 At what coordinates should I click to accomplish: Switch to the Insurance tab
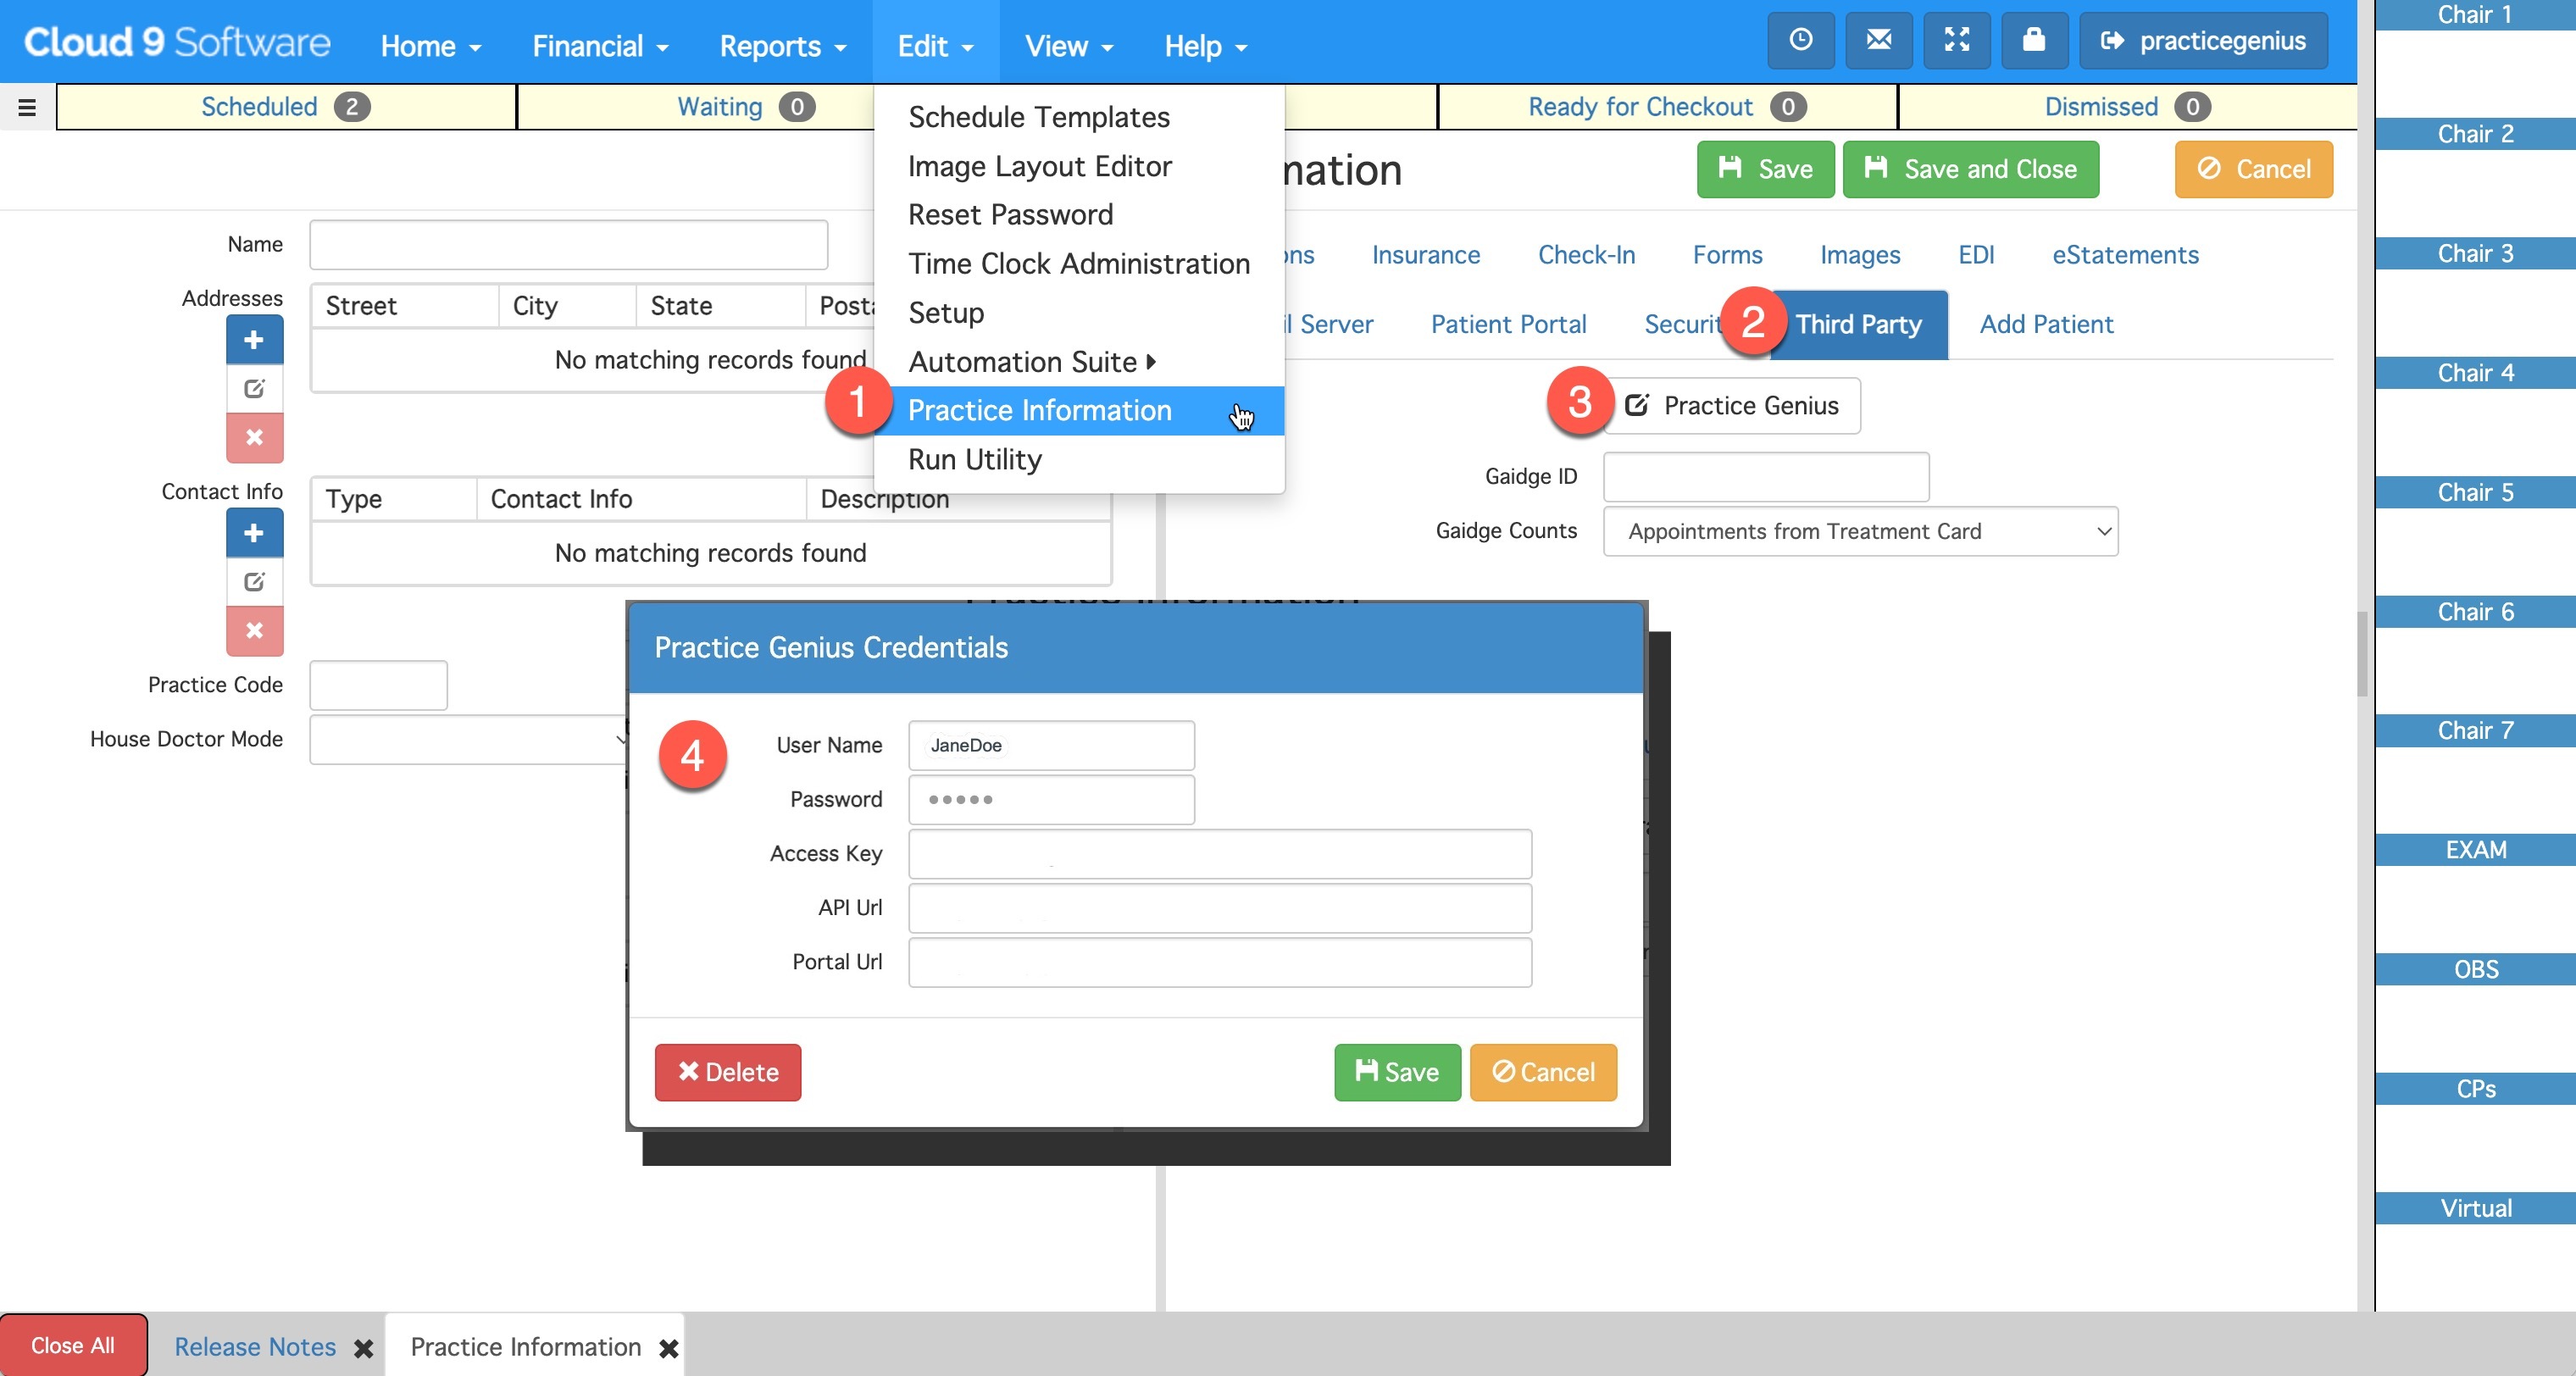(1425, 255)
